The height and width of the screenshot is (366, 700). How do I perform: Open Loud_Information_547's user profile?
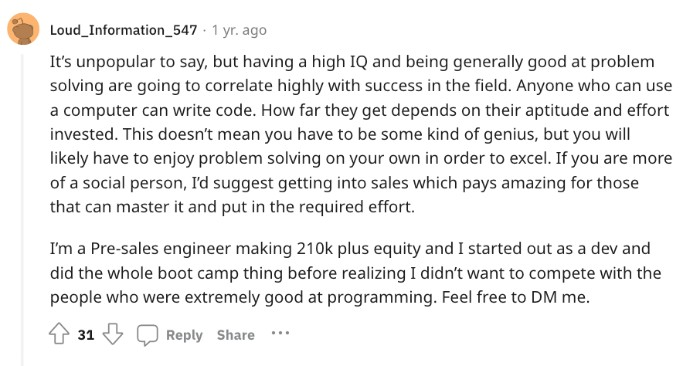click(123, 30)
